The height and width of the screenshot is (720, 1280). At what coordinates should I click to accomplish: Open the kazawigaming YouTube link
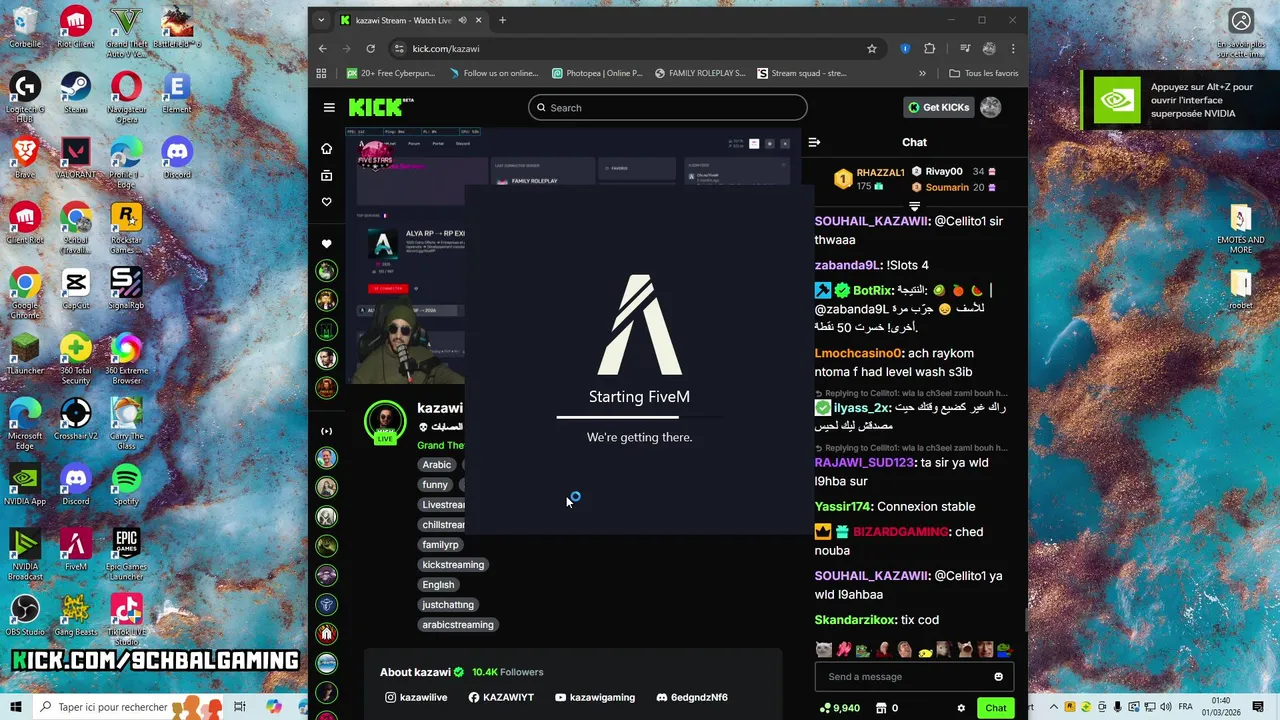[x=595, y=697]
